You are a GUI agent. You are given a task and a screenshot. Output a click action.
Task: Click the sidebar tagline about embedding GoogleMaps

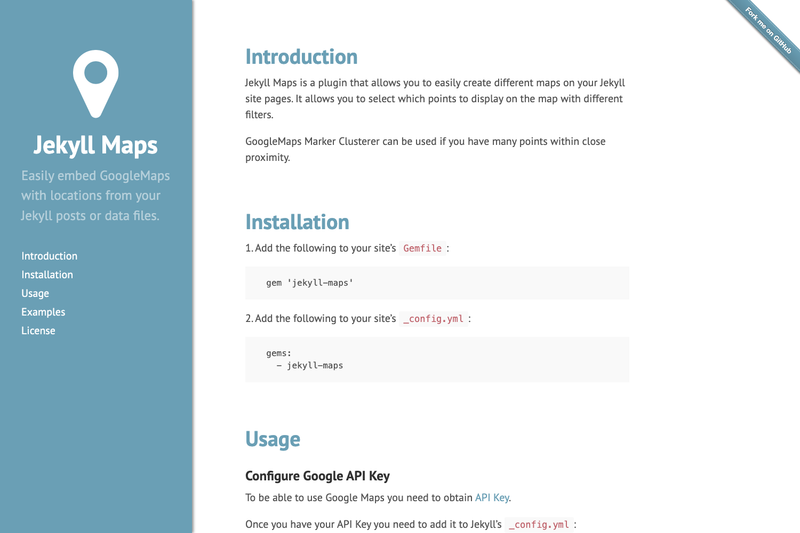tap(95, 196)
